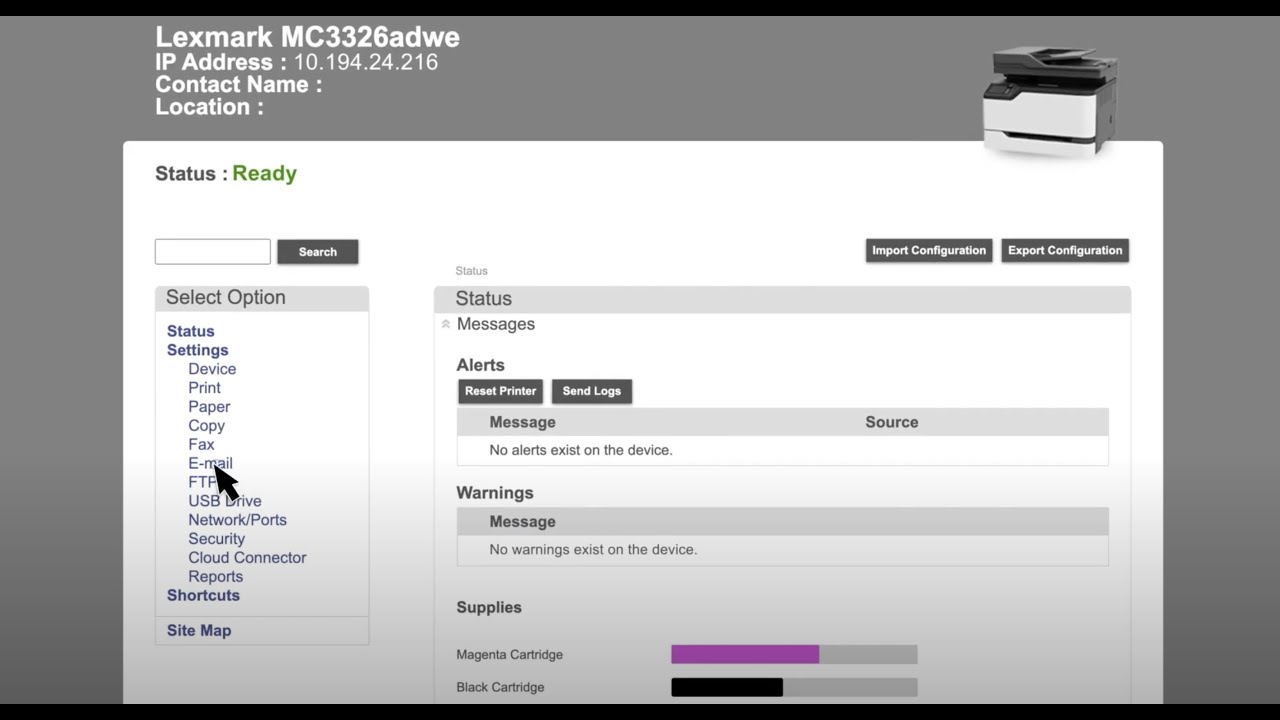Click the Status breadcrumb text
The image size is (1280, 720).
click(471, 271)
